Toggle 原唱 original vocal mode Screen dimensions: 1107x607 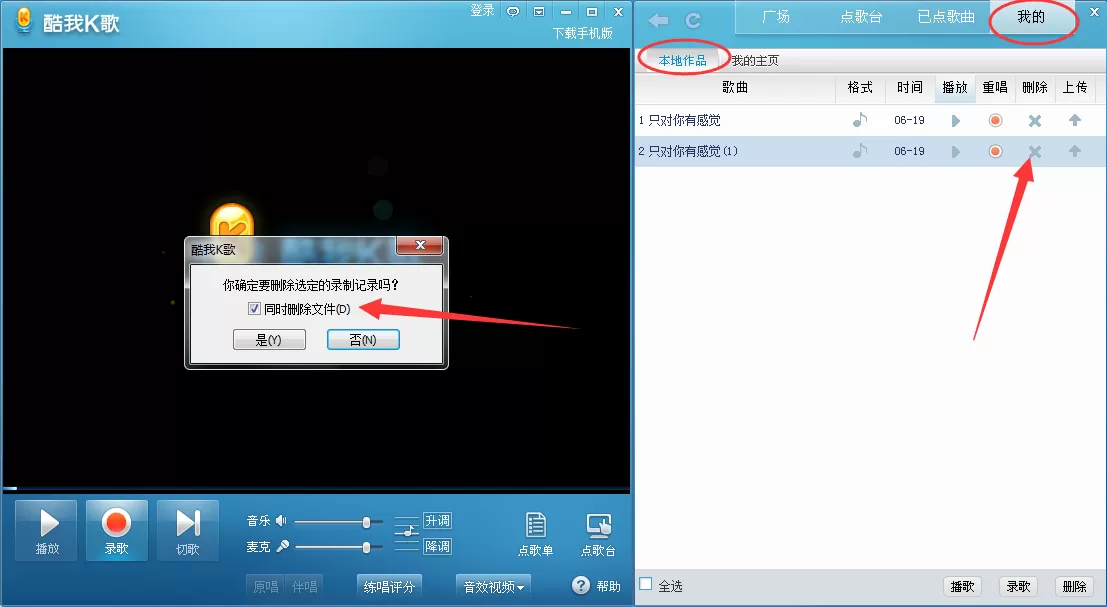click(265, 587)
